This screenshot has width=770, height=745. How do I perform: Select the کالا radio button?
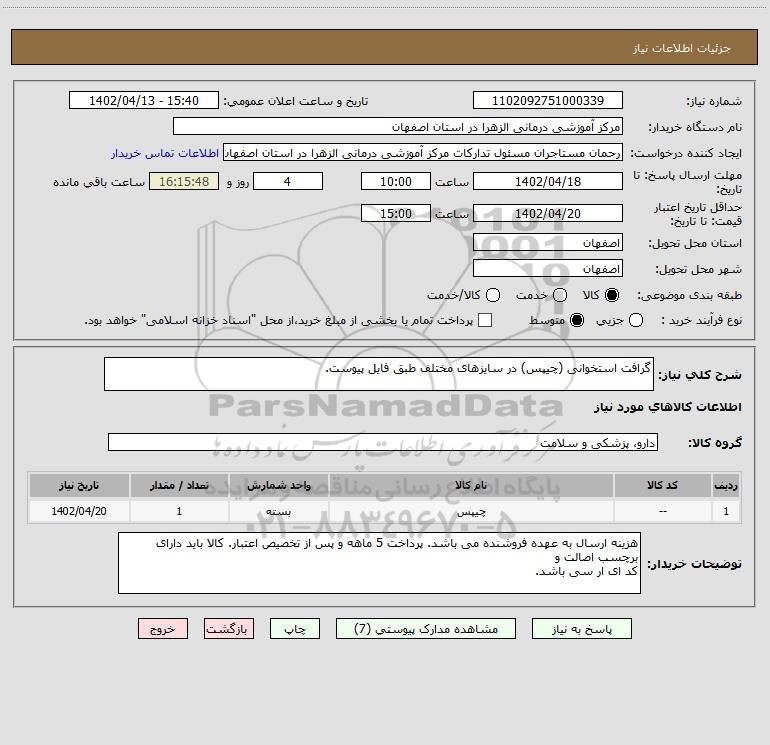pos(612,295)
